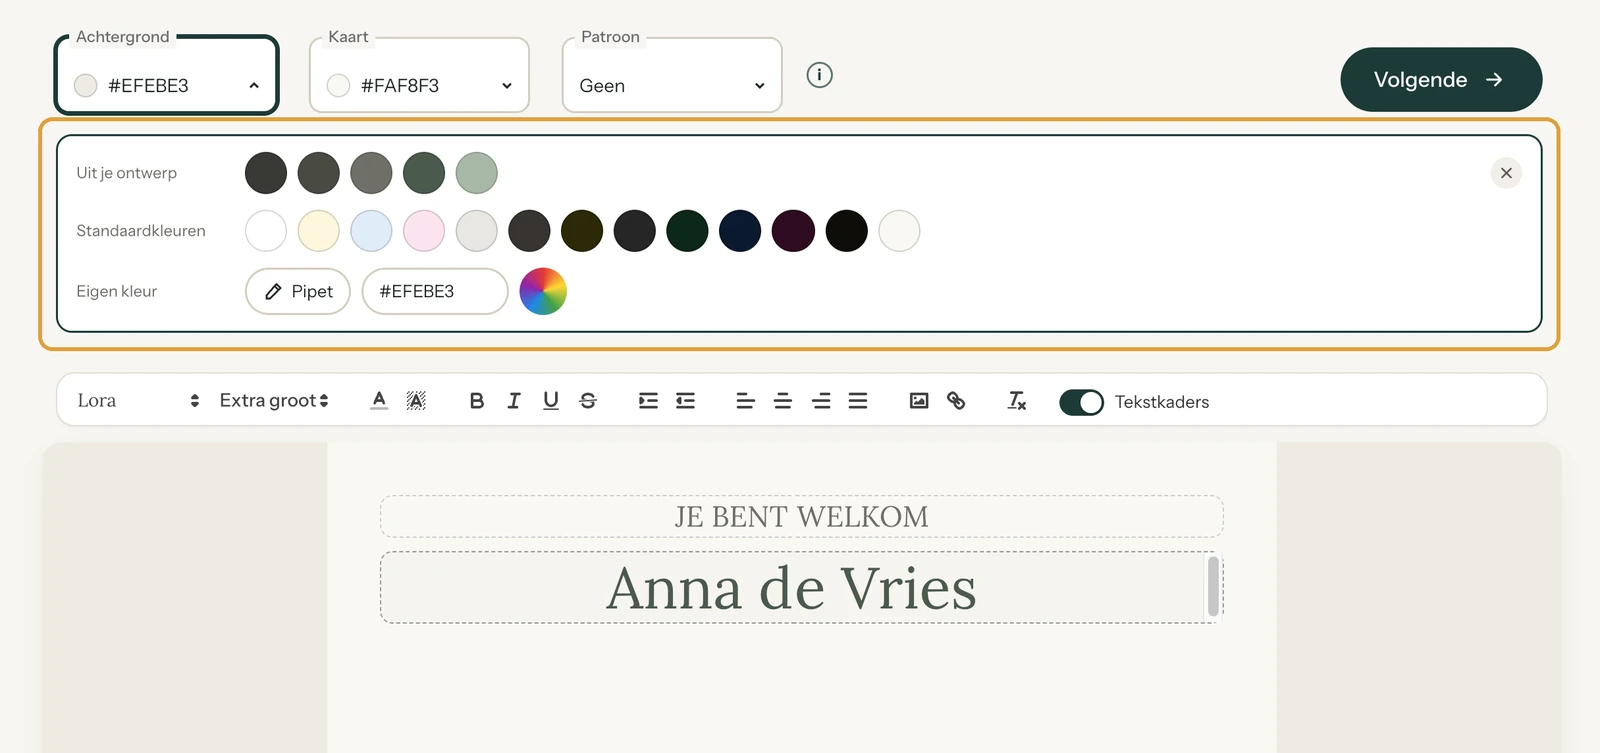Click the #EFEBE3 hex input field
This screenshot has height=753, width=1600.
coord(435,291)
